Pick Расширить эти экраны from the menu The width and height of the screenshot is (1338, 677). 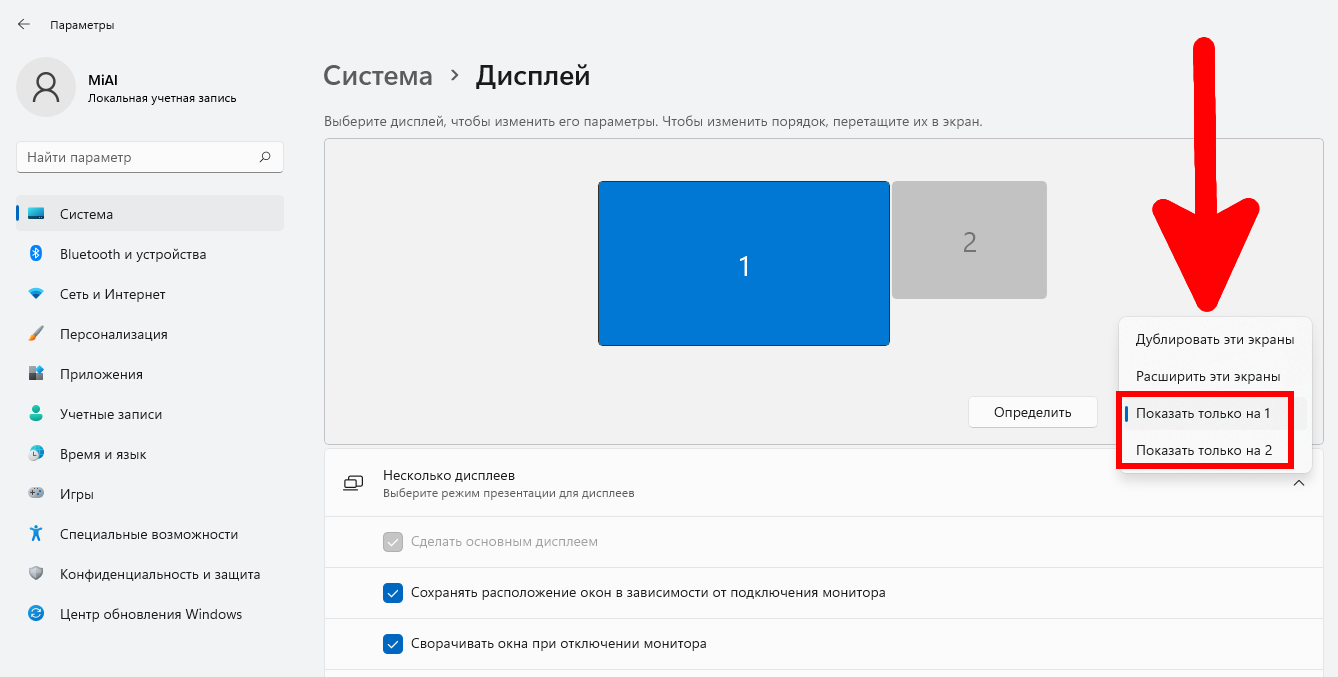[1208, 376]
